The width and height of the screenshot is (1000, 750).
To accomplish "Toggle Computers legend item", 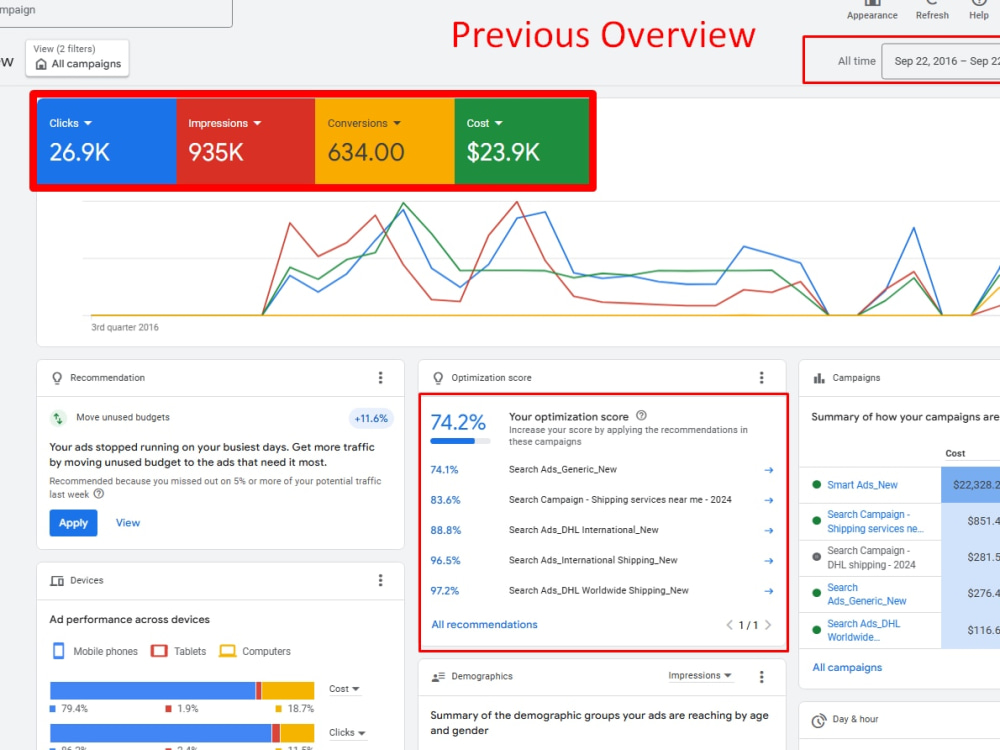I will click(254, 651).
